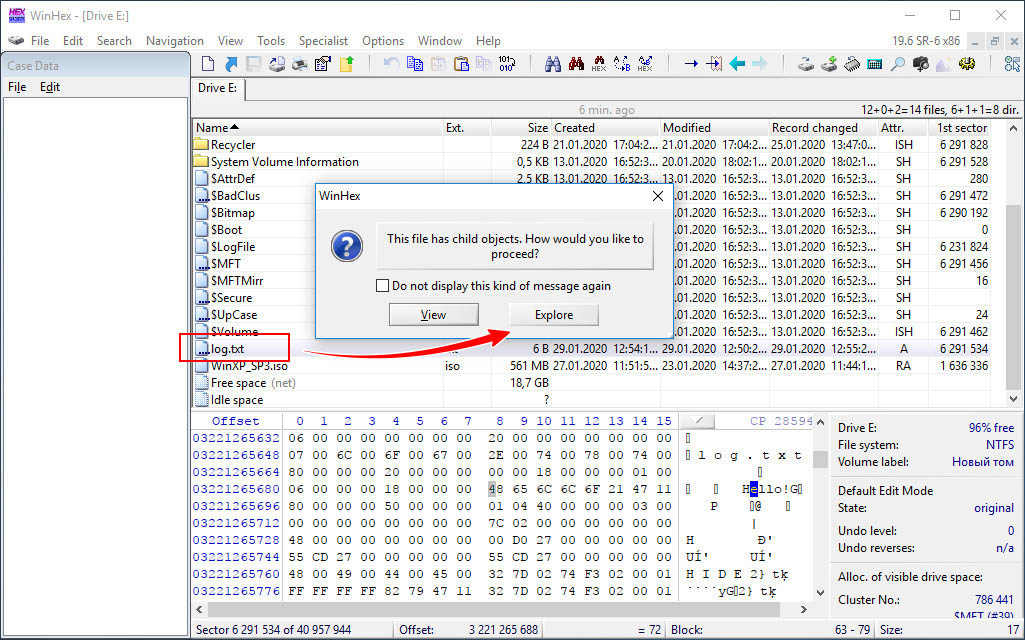Image resolution: width=1025 pixels, height=640 pixels.
Task: Close the WinHex message dialog
Action: [x=658, y=196]
